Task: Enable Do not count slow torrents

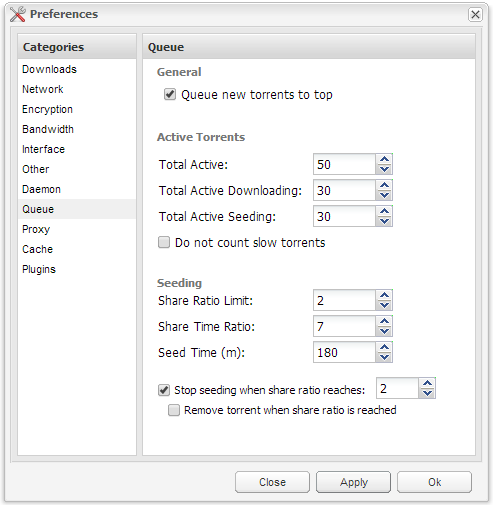Action: point(164,242)
